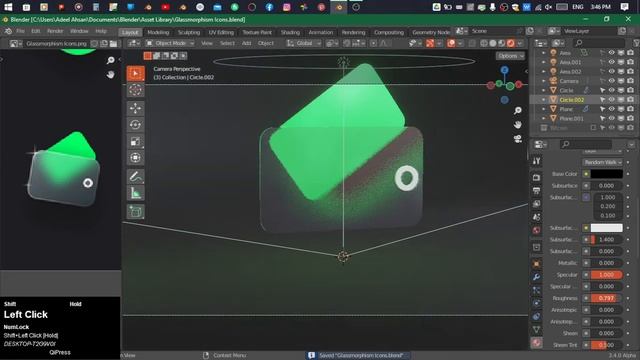Click the outliner search field
The image size is (640, 360).
point(598,43)
